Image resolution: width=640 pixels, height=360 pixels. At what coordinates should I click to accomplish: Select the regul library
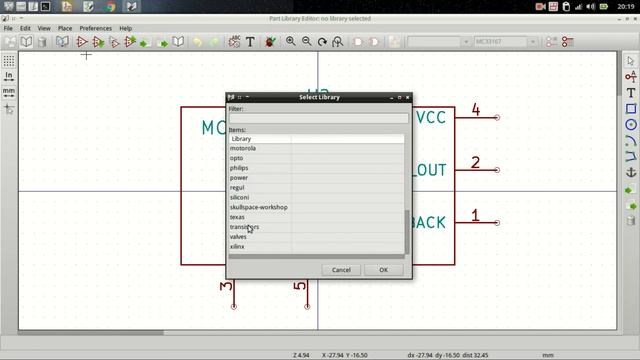click(x=316, y=187)
